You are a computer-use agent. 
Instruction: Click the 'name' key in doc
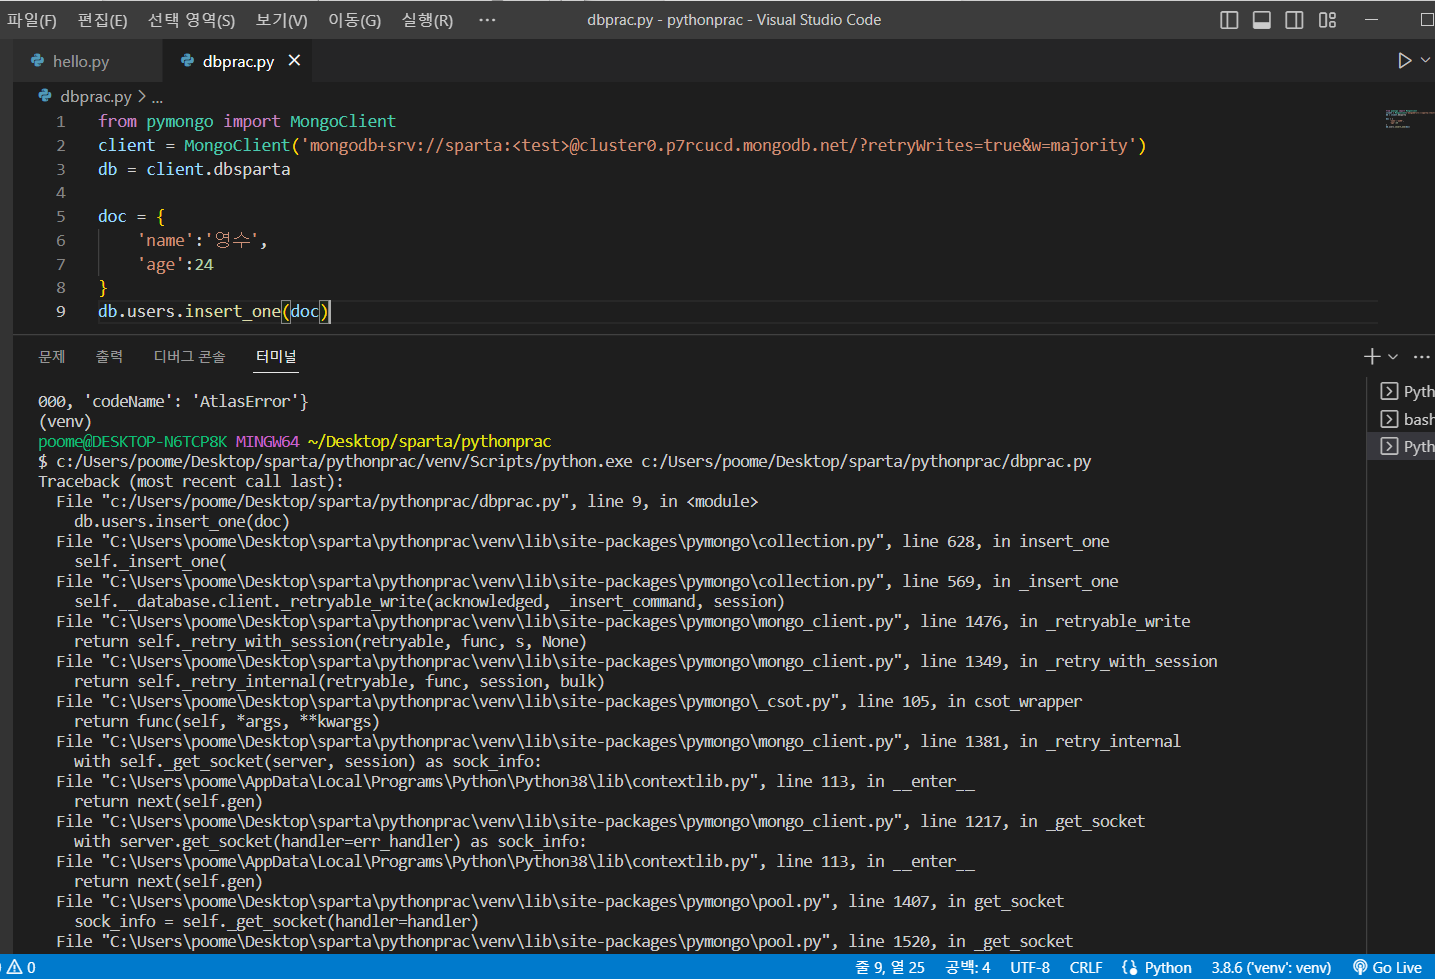click(165, 241)
